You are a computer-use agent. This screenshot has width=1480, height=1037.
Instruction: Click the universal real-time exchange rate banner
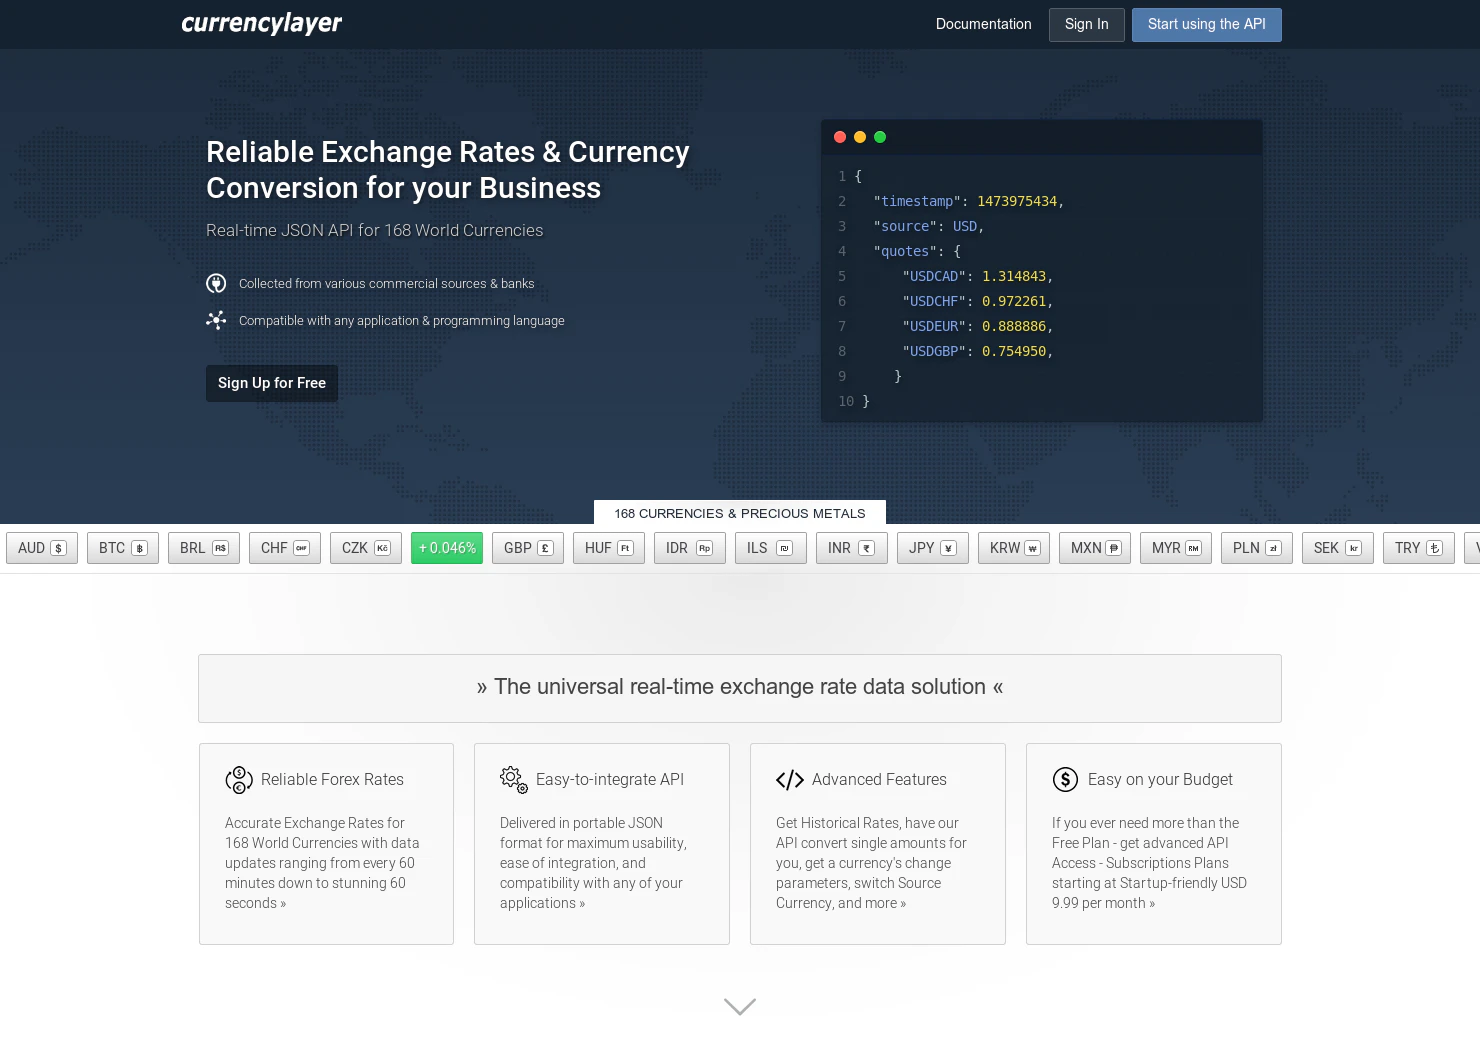coord(740,688)
